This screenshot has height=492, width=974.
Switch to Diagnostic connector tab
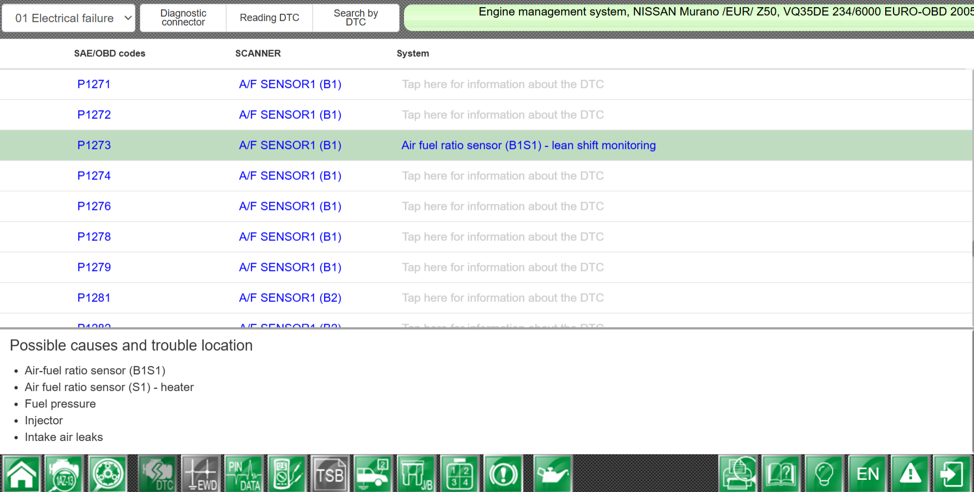pyautogui.click(x=183, y=18)
